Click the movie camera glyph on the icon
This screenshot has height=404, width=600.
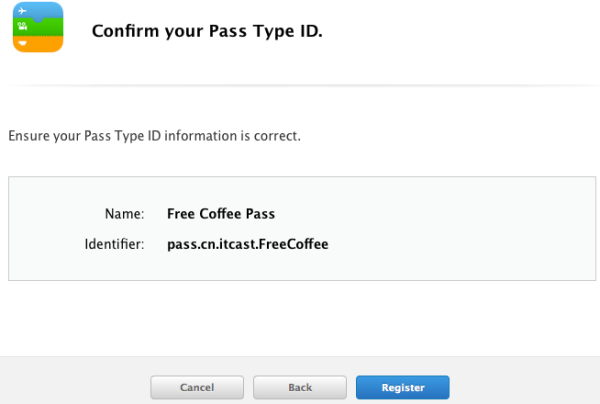coord(23,26)
